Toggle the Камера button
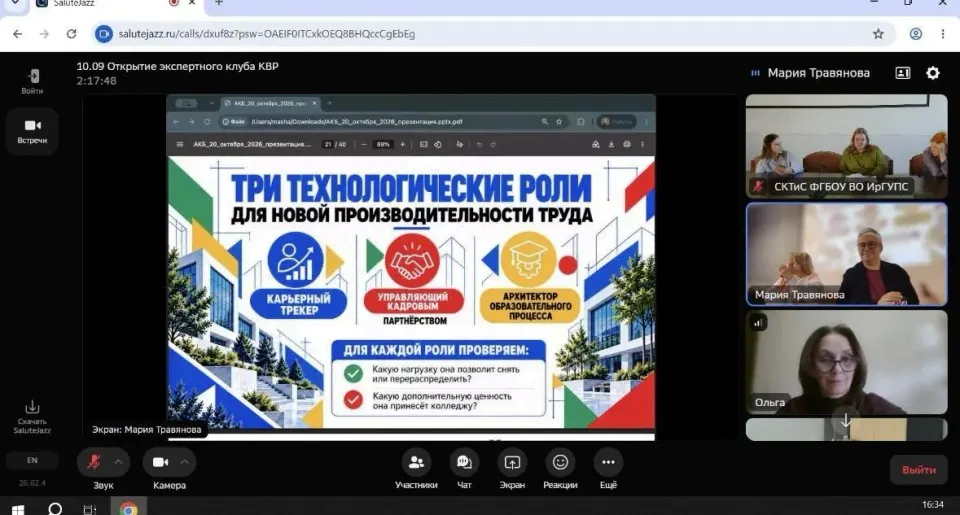The image size is (960, 515). click(x=160, y=462)
